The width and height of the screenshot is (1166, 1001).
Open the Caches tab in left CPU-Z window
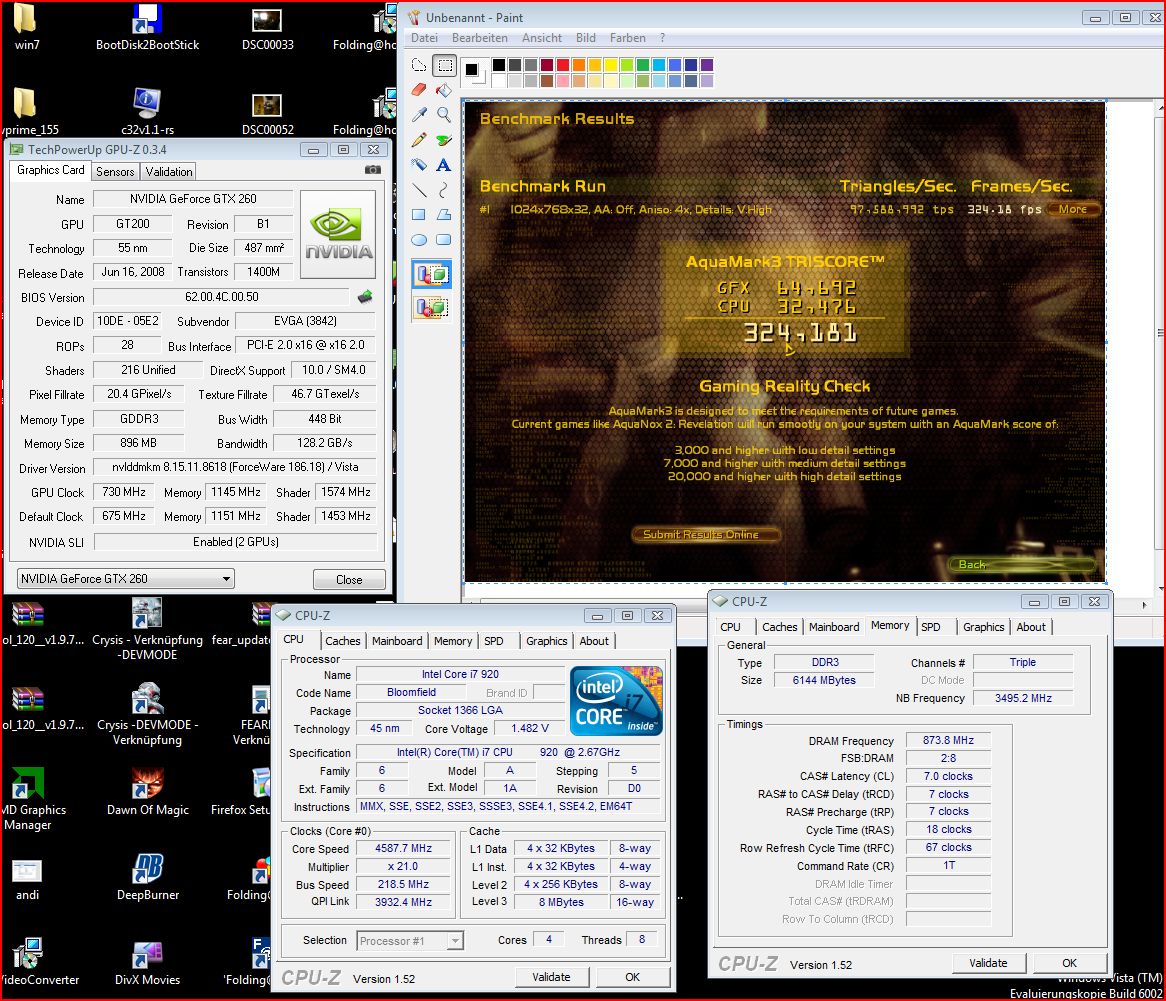point(342,641)
